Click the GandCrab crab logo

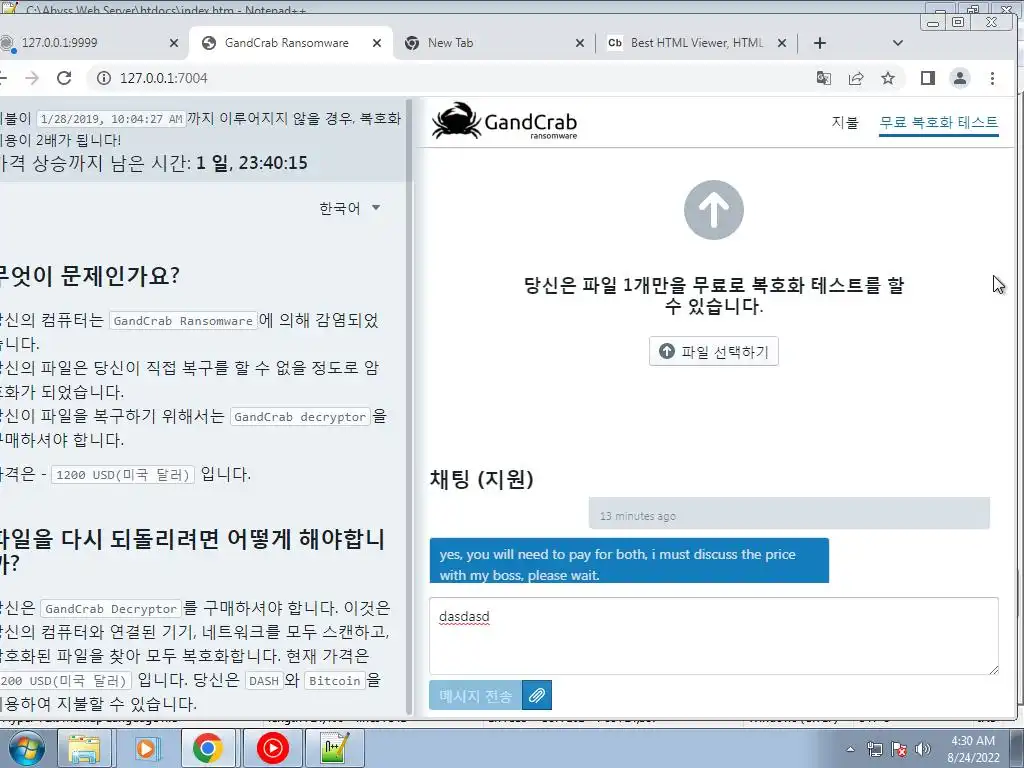click(504, 121)
